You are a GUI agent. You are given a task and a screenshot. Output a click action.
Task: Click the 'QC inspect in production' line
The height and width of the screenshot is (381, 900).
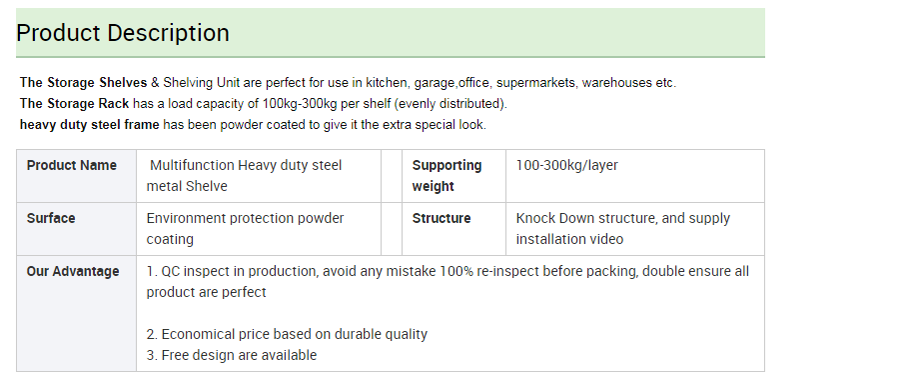pyautogui.click(x=448, y=282)
